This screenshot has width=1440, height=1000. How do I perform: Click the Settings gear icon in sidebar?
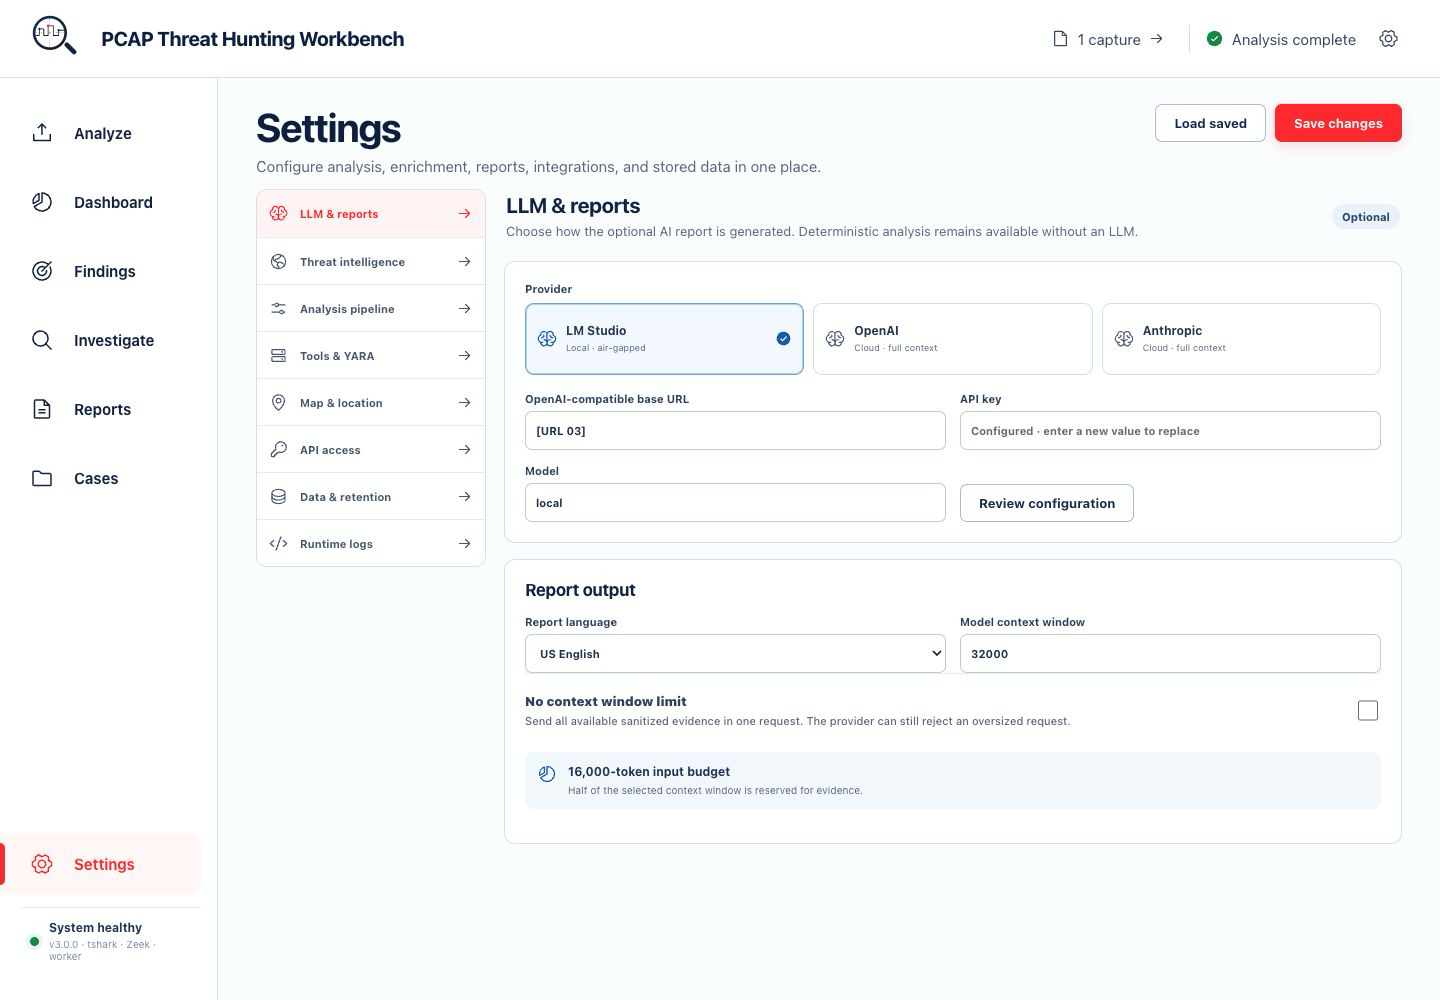pyautogui.click(x=42, y=864)
